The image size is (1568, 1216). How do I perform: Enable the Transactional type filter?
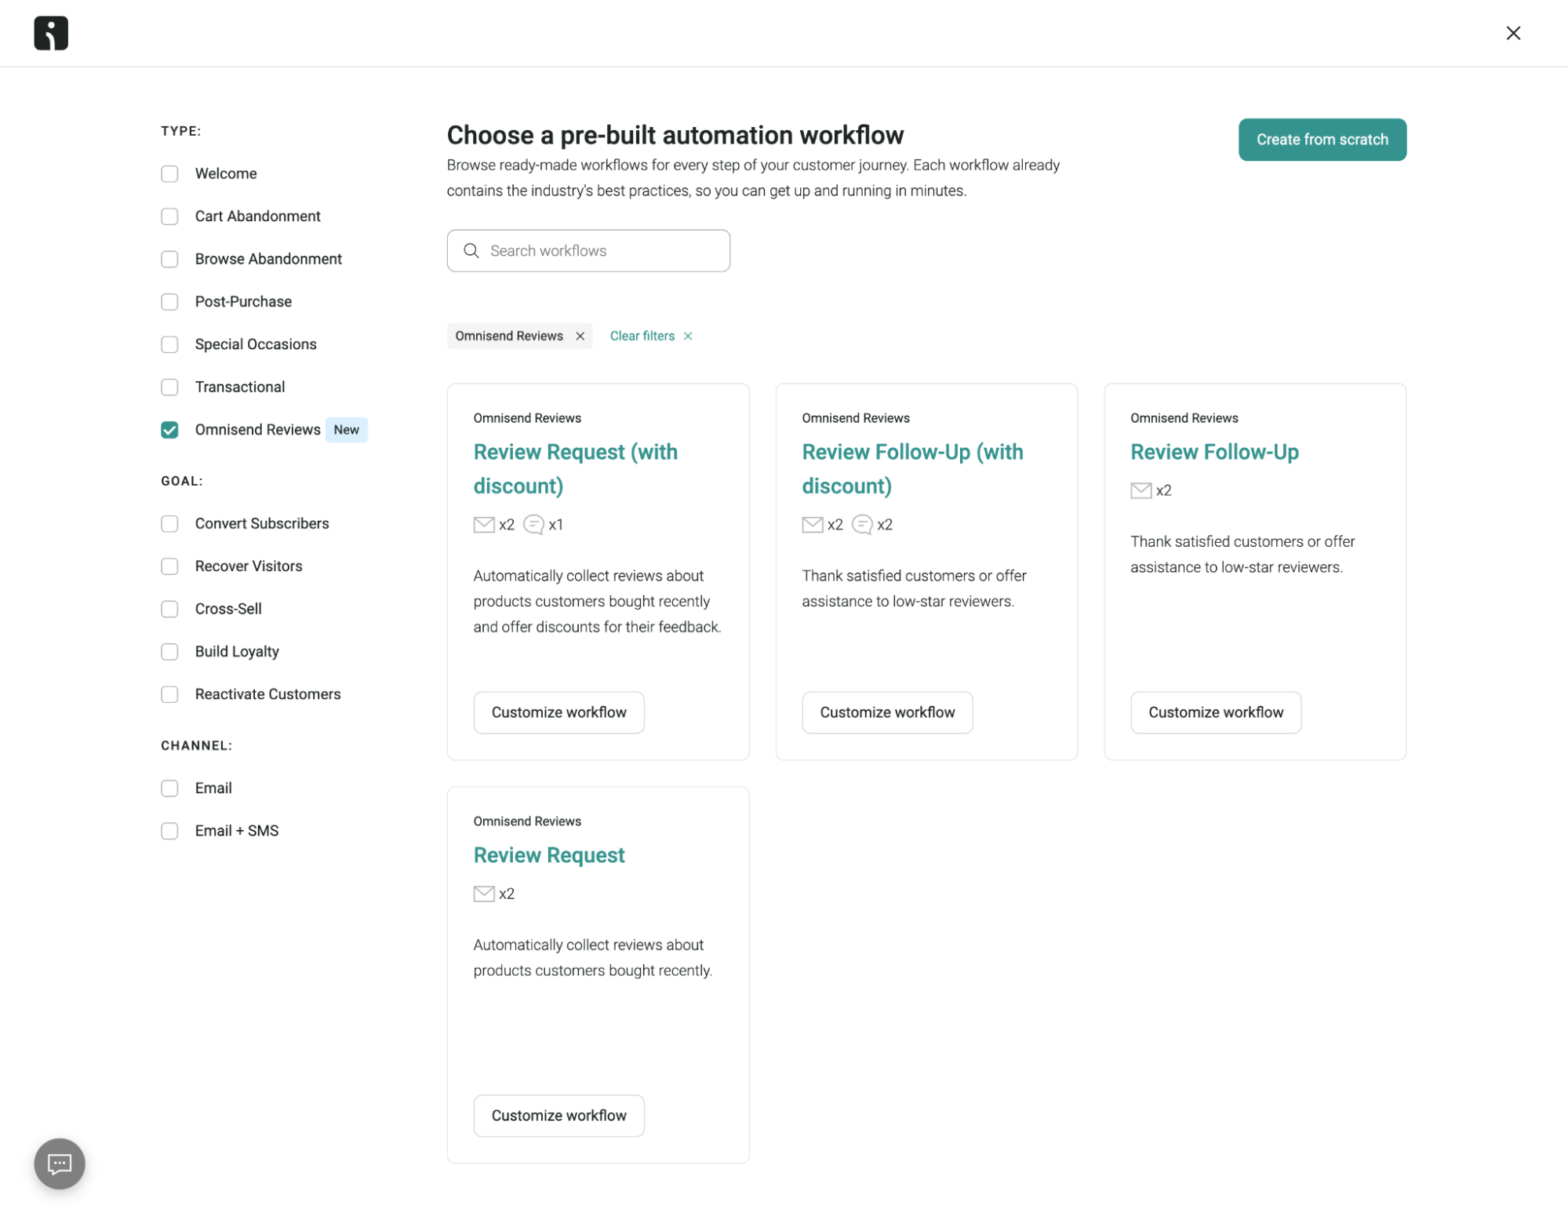coord(169,387)
